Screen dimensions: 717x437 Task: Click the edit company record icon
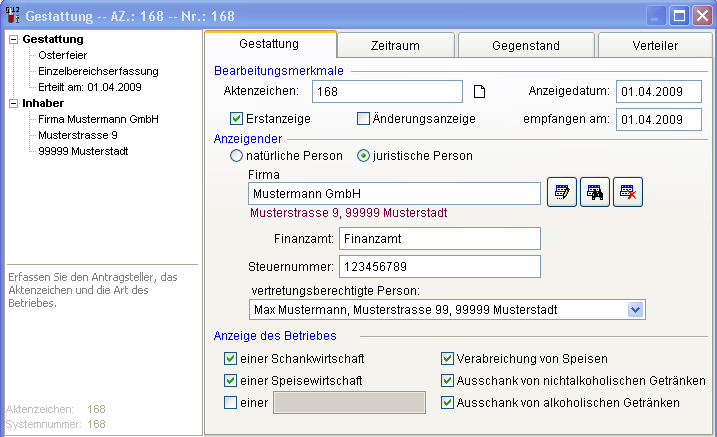pos(563,194)
